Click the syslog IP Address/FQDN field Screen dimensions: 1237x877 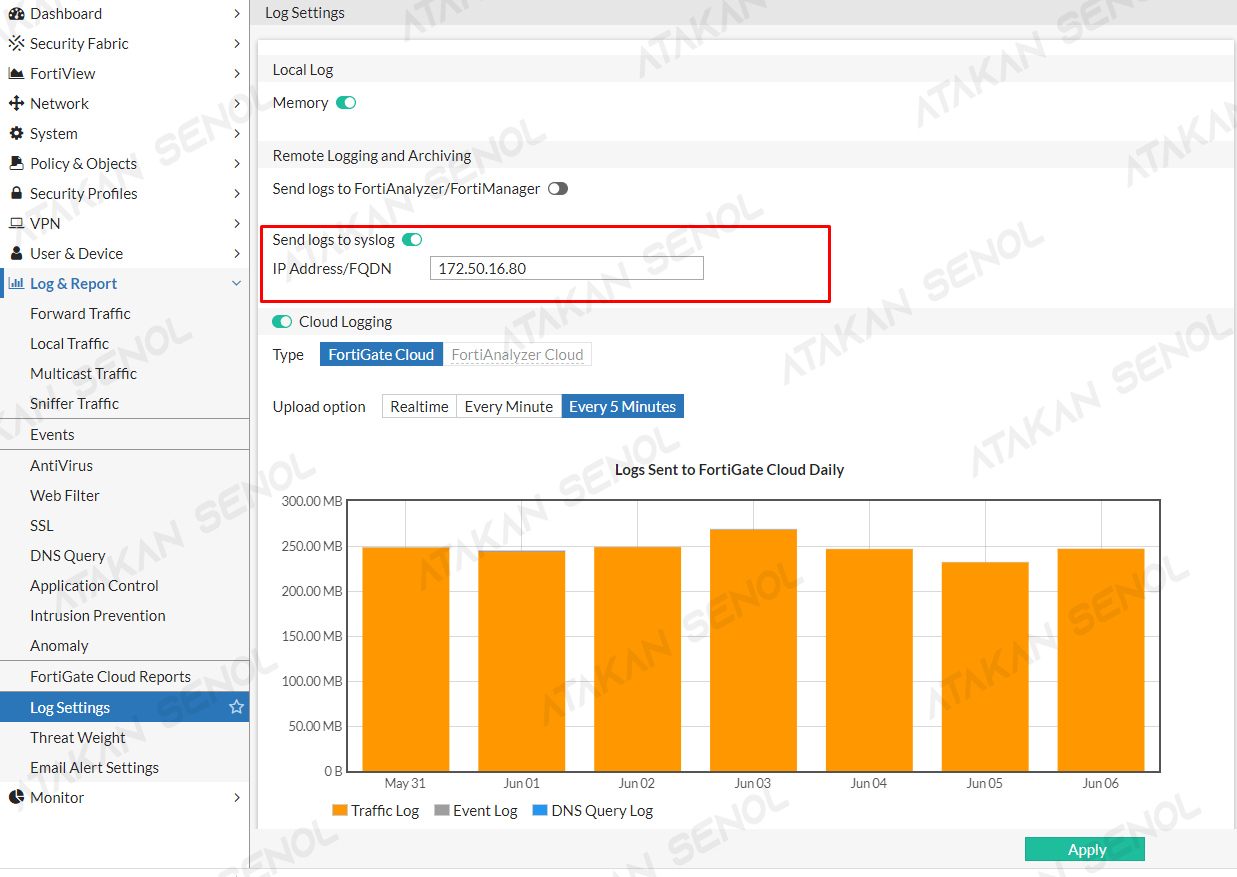567,268
